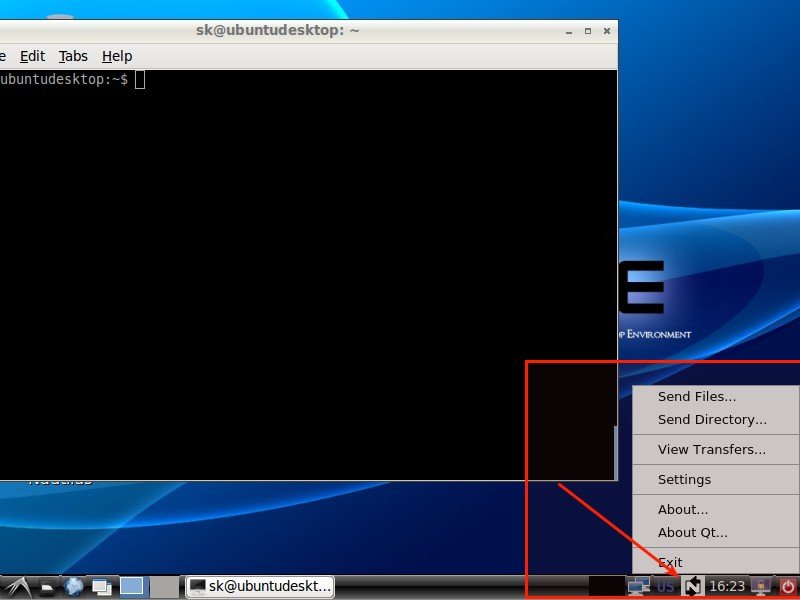Click the 16:23 panel clock
The width and height of the screenshot is (800, 600).
727,586
